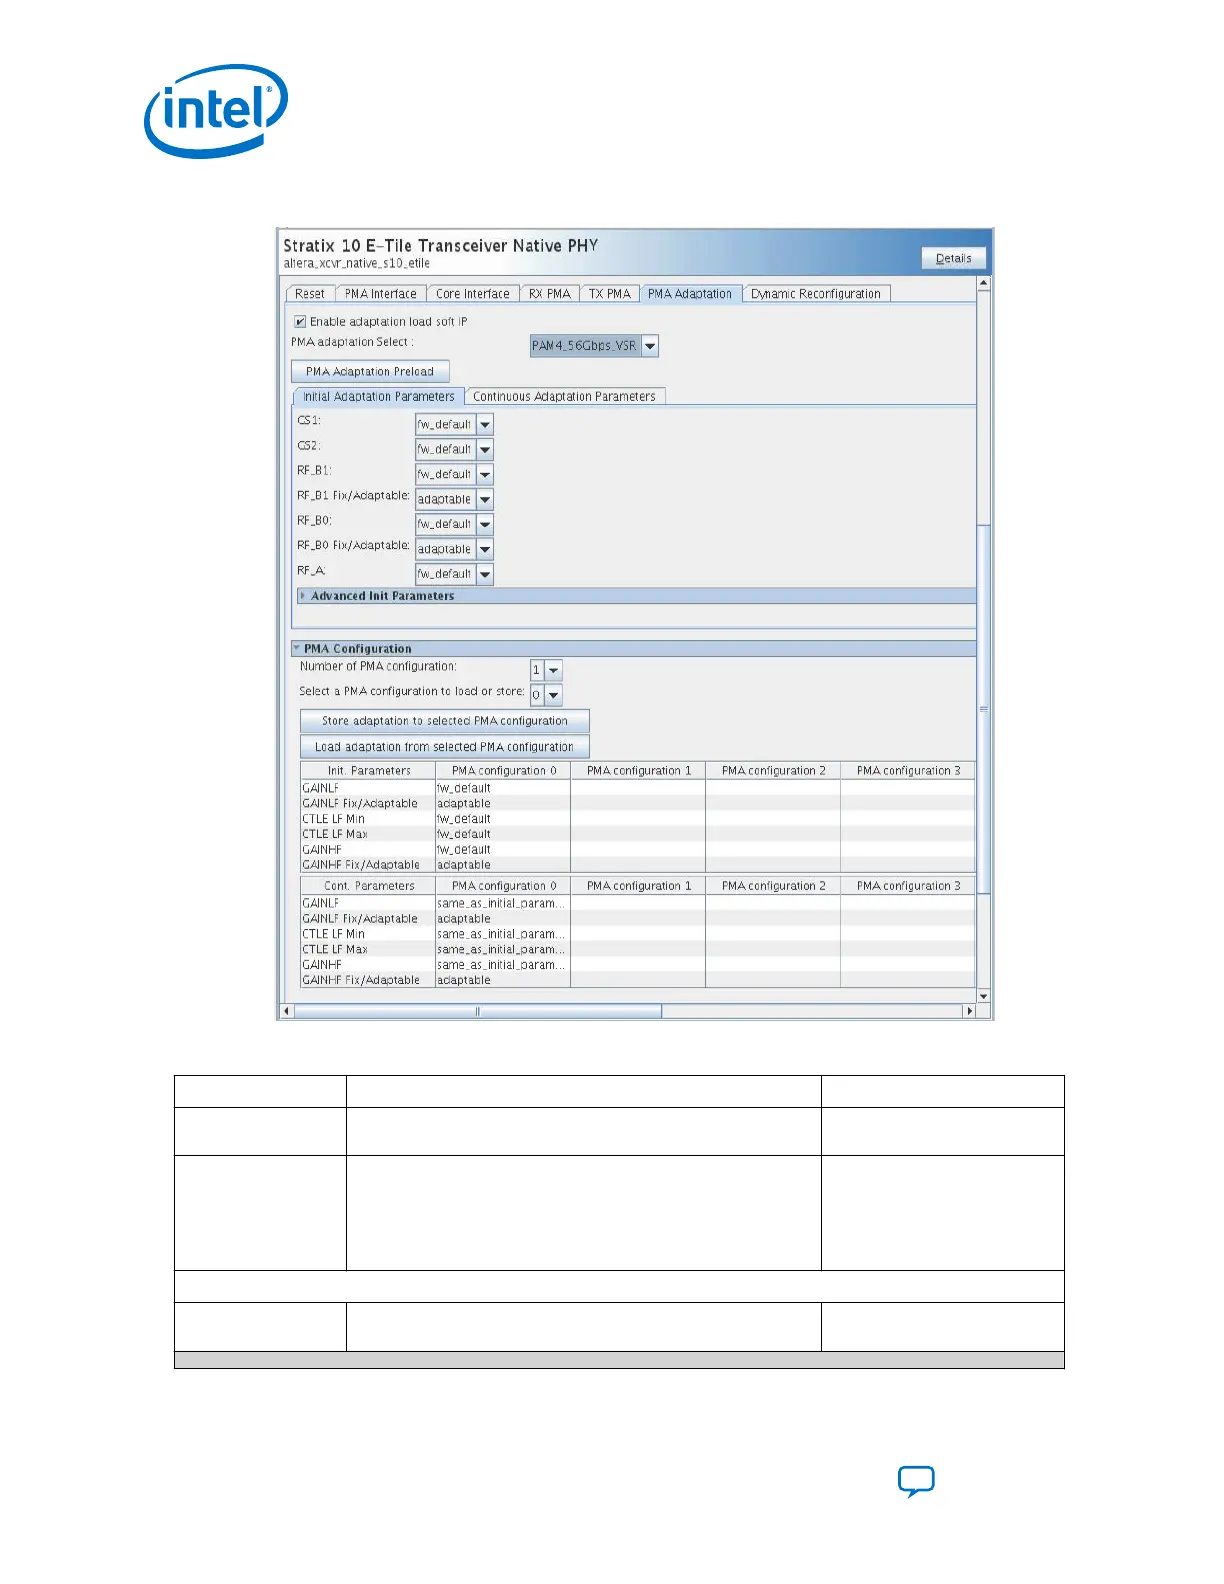Open the RF_B1 value dropdown
This screenshot has height=1584, width=1224.
(x=454, y=474)
